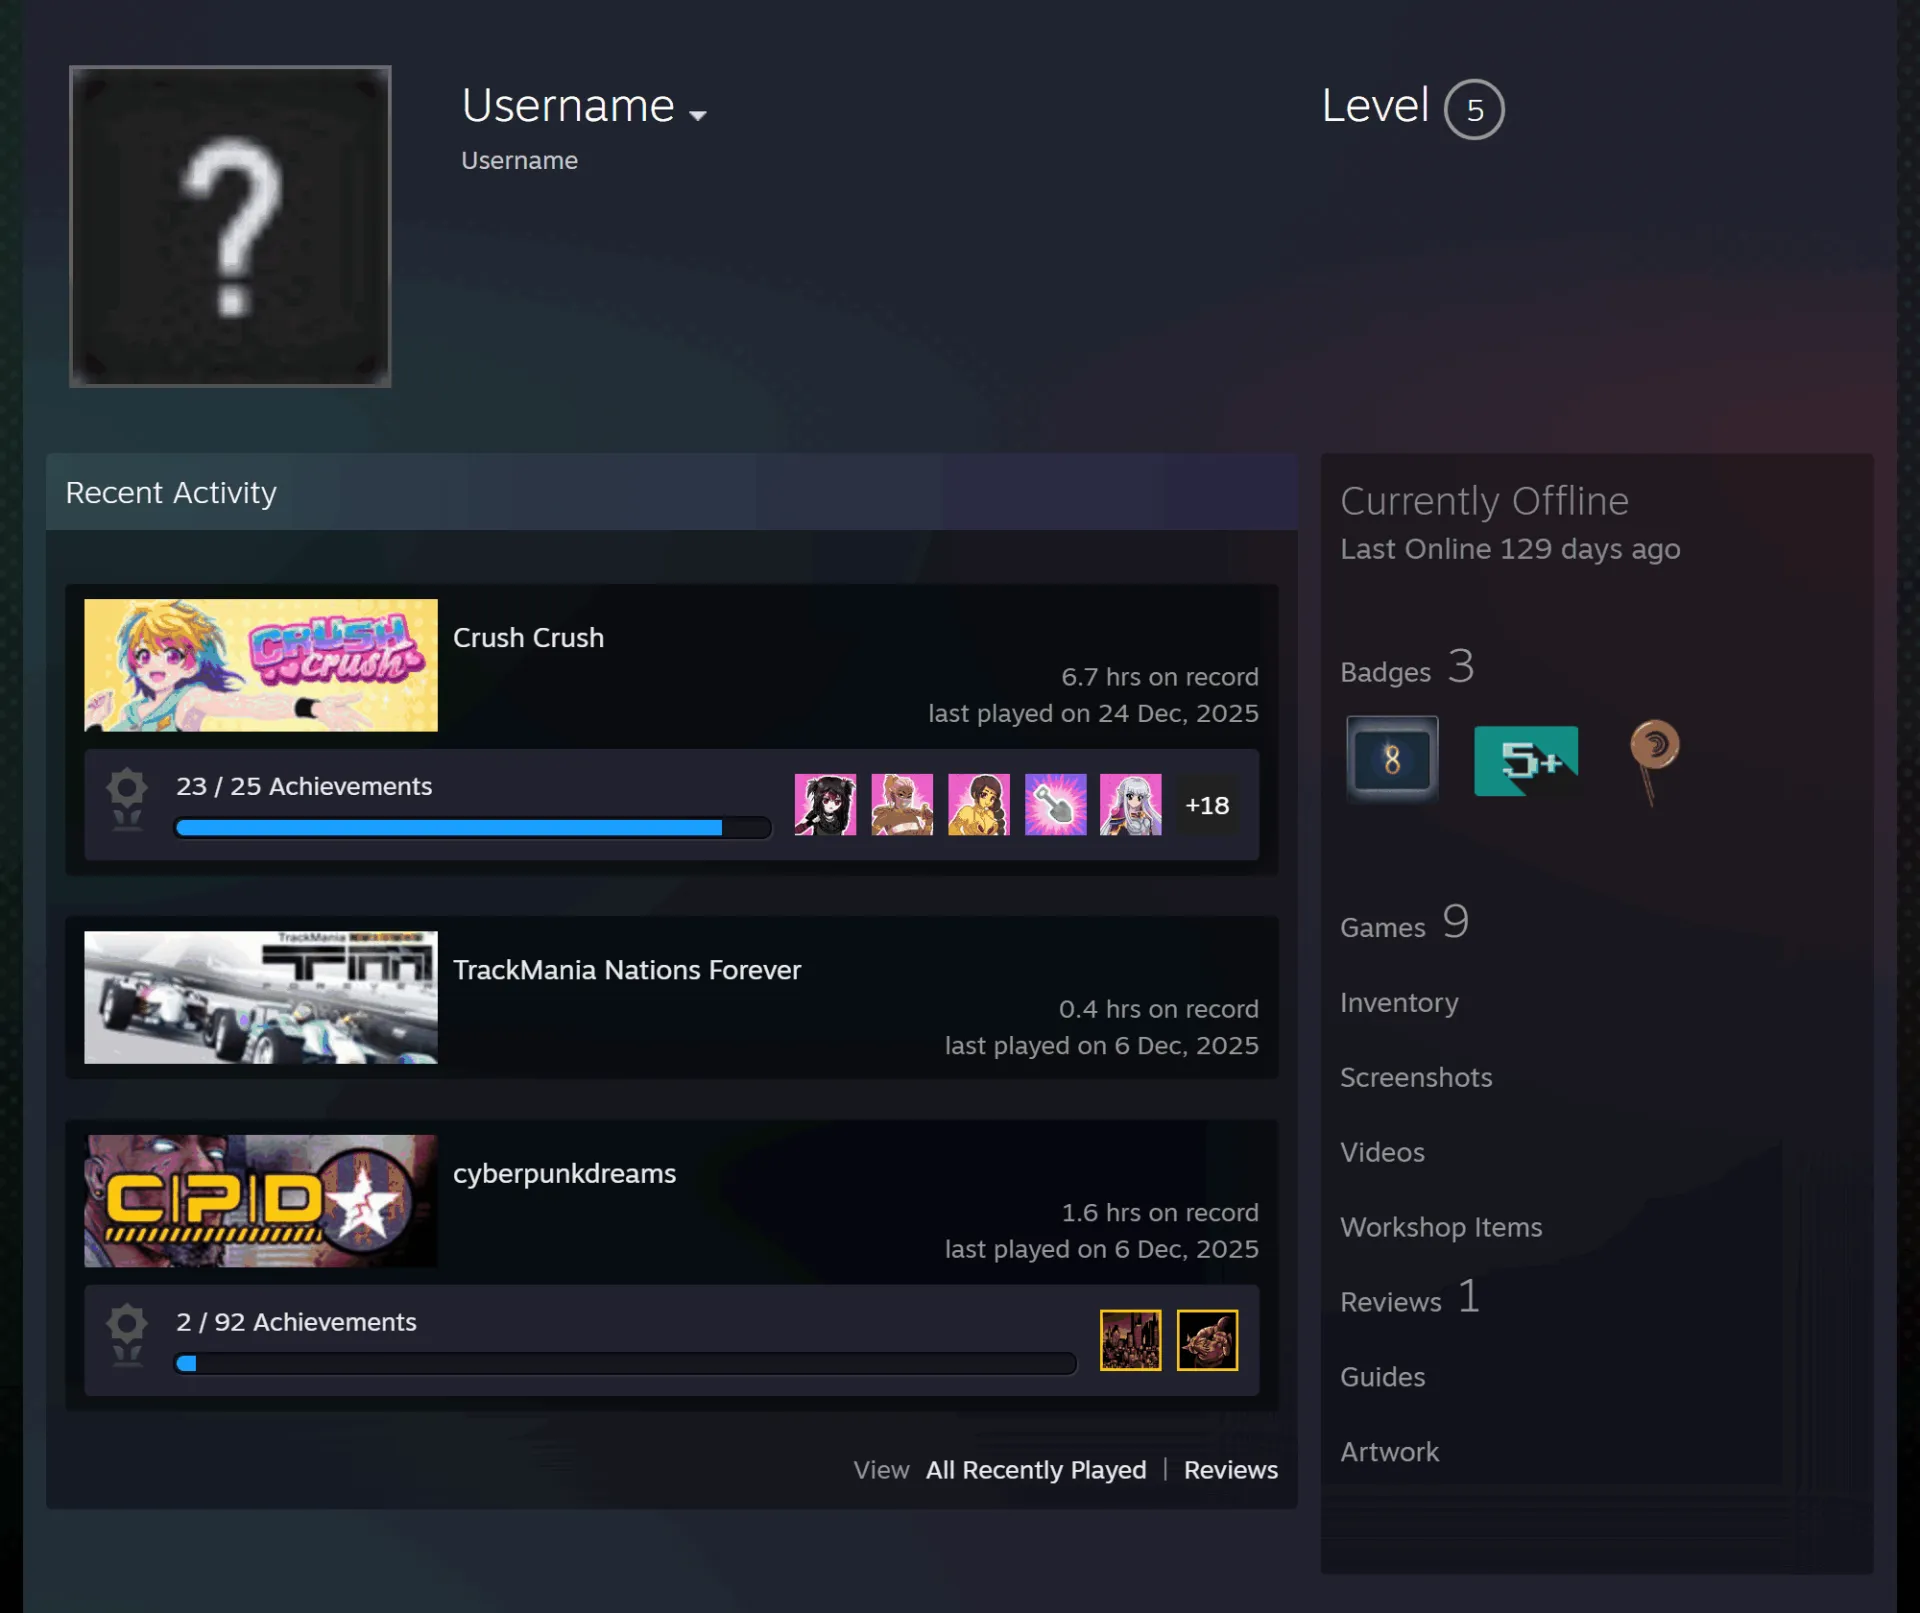View the shovel achievement icon for Crush Crush
The width and height of the screenshot is (1920, 1613).
click(1055, 804)
